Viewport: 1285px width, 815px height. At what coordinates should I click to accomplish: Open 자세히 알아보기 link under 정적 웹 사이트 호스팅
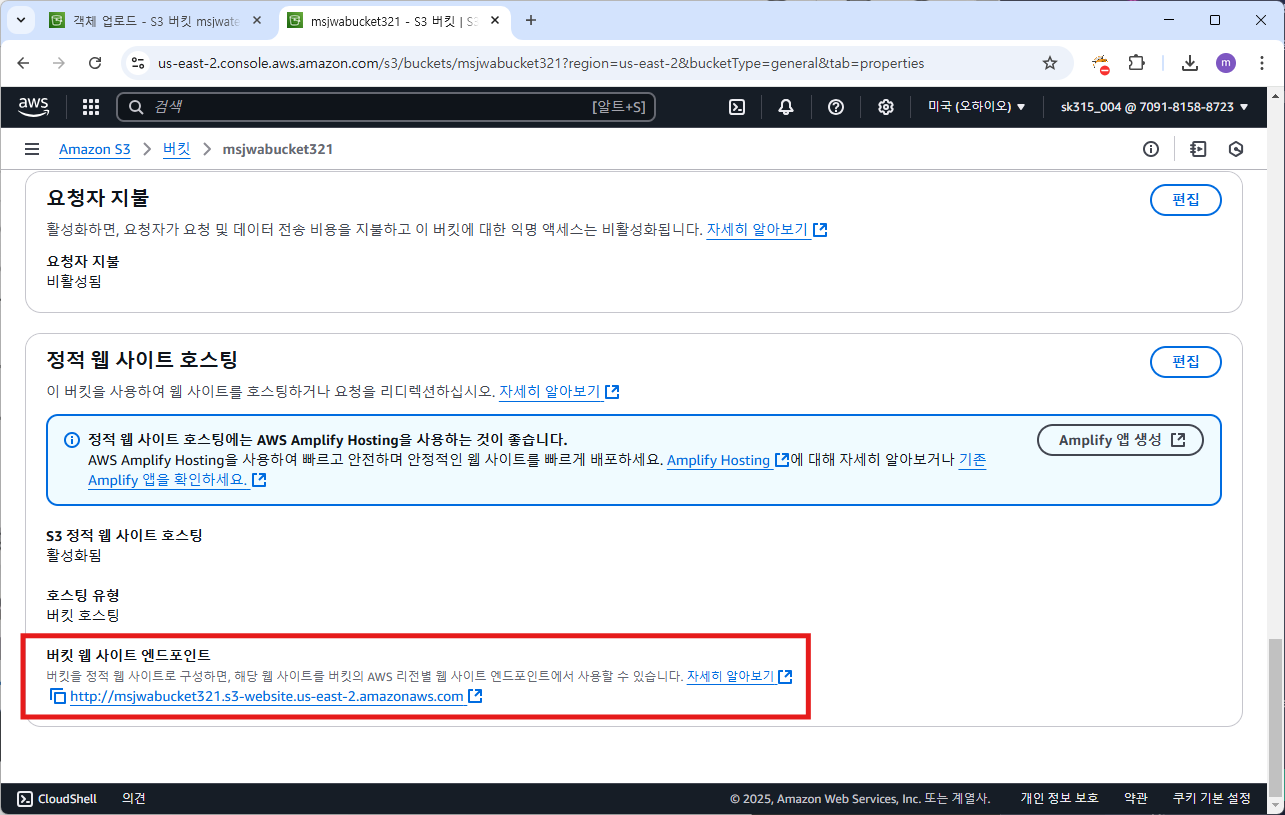click(559, 391)
